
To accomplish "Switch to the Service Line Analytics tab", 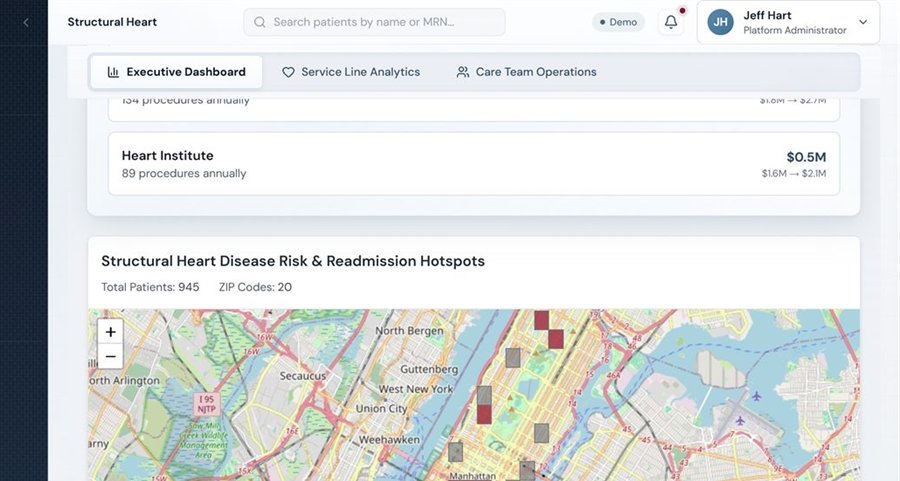I will (351, 72).
